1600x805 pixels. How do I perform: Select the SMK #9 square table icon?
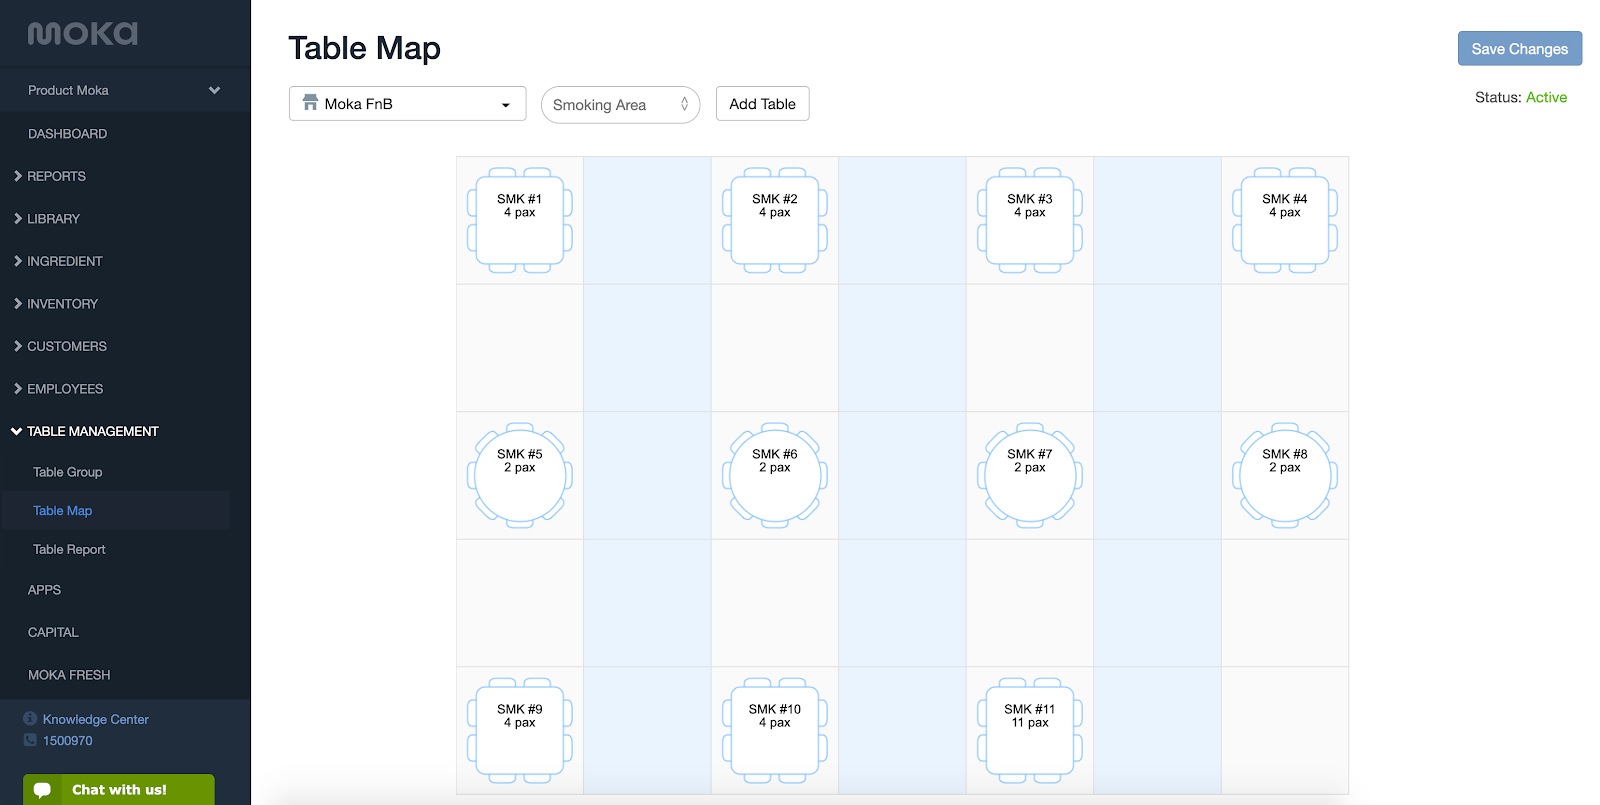click(520, 730)
